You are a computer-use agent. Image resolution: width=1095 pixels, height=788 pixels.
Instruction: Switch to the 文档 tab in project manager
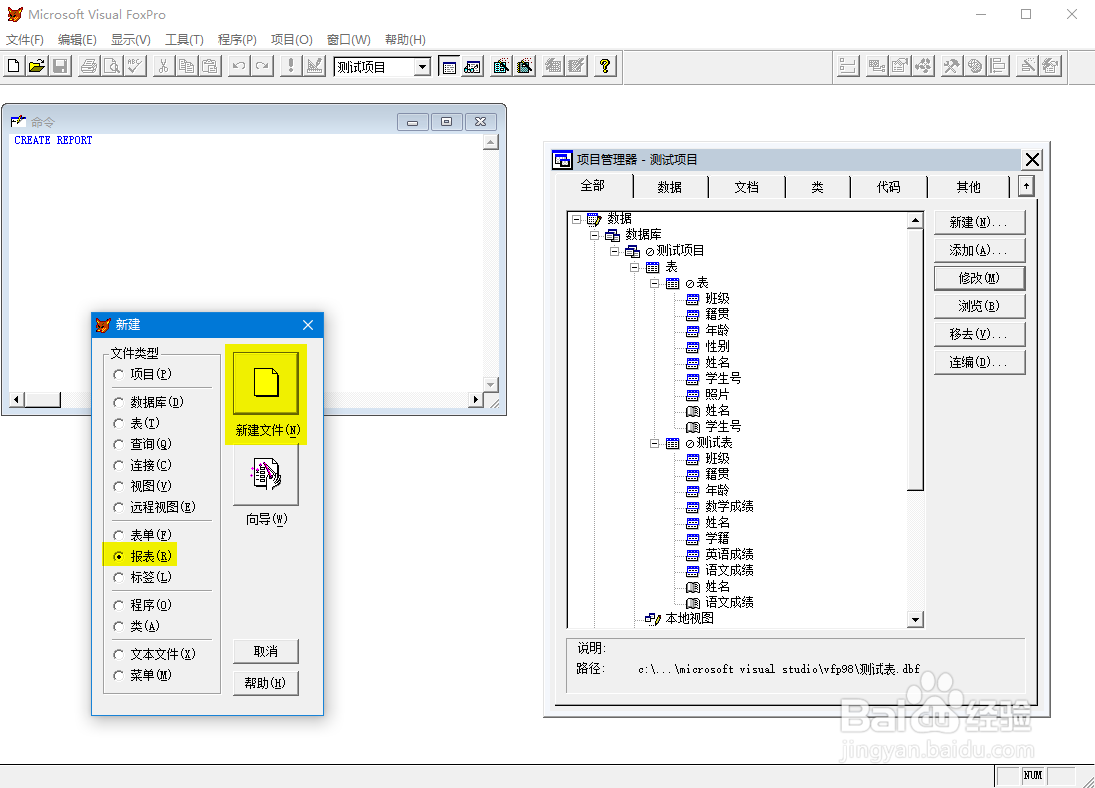coord(747,187)
